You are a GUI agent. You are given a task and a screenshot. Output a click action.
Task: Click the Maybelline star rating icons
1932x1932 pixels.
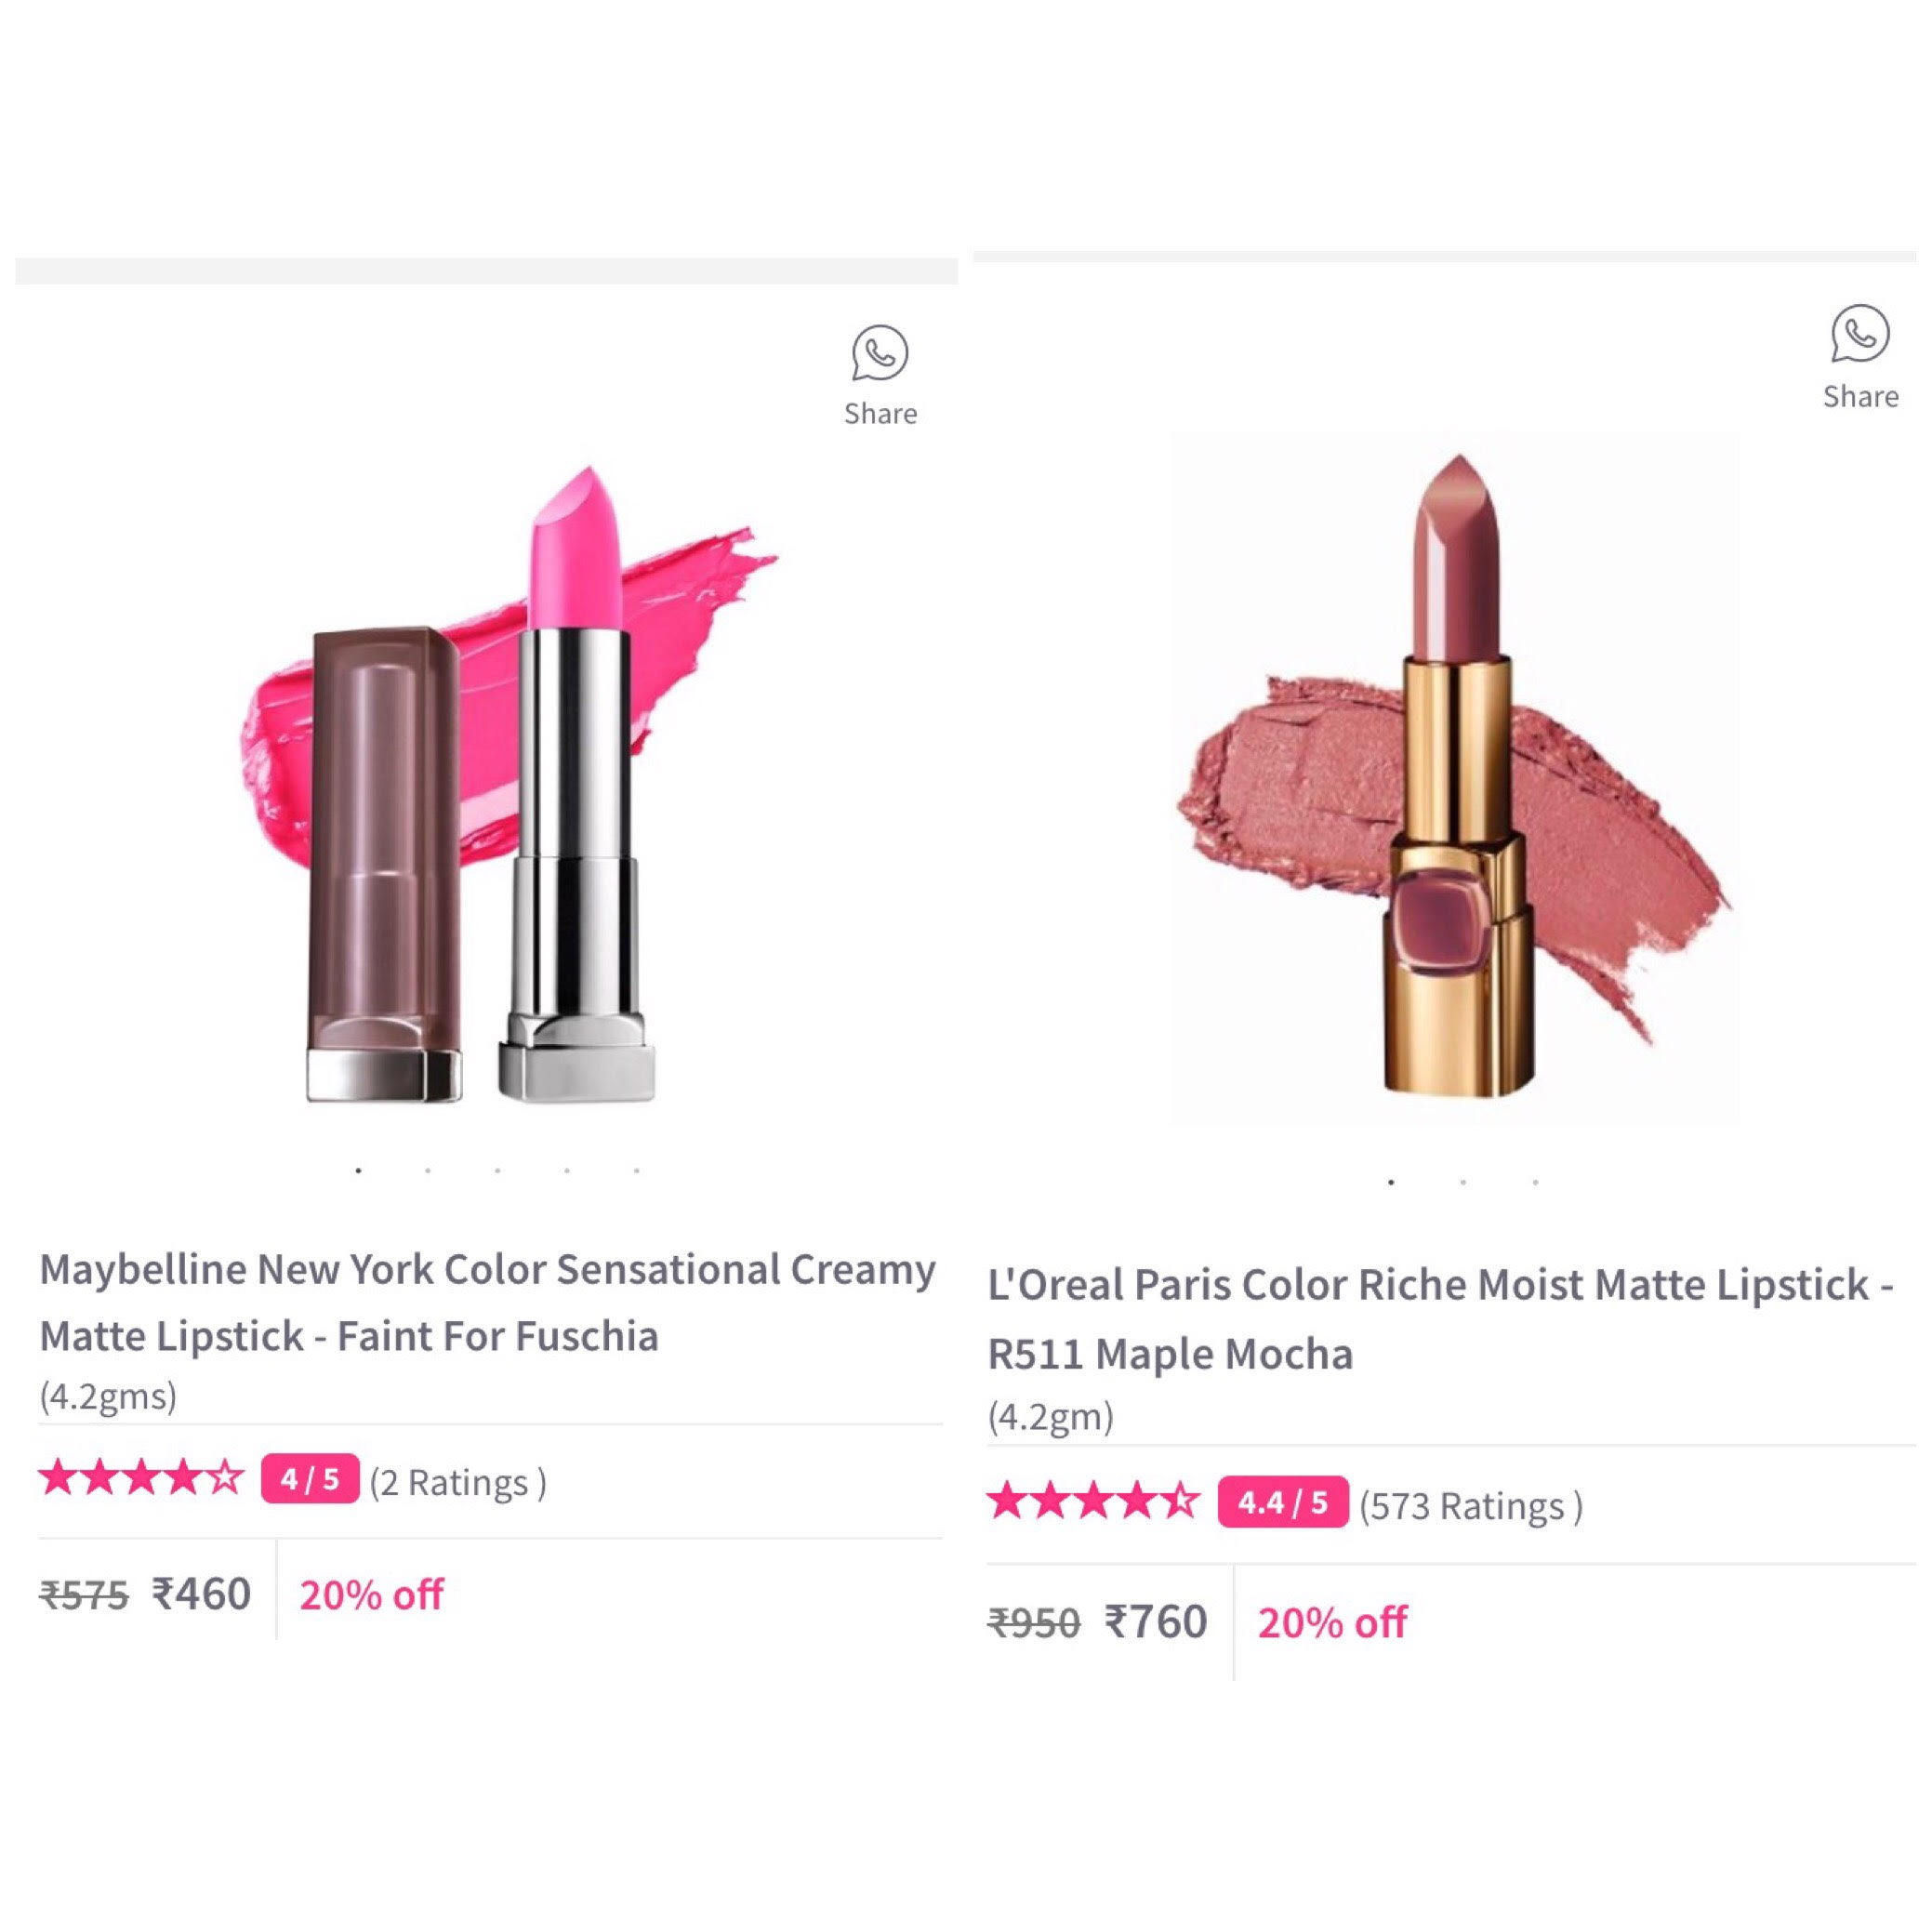(140, 1478)
